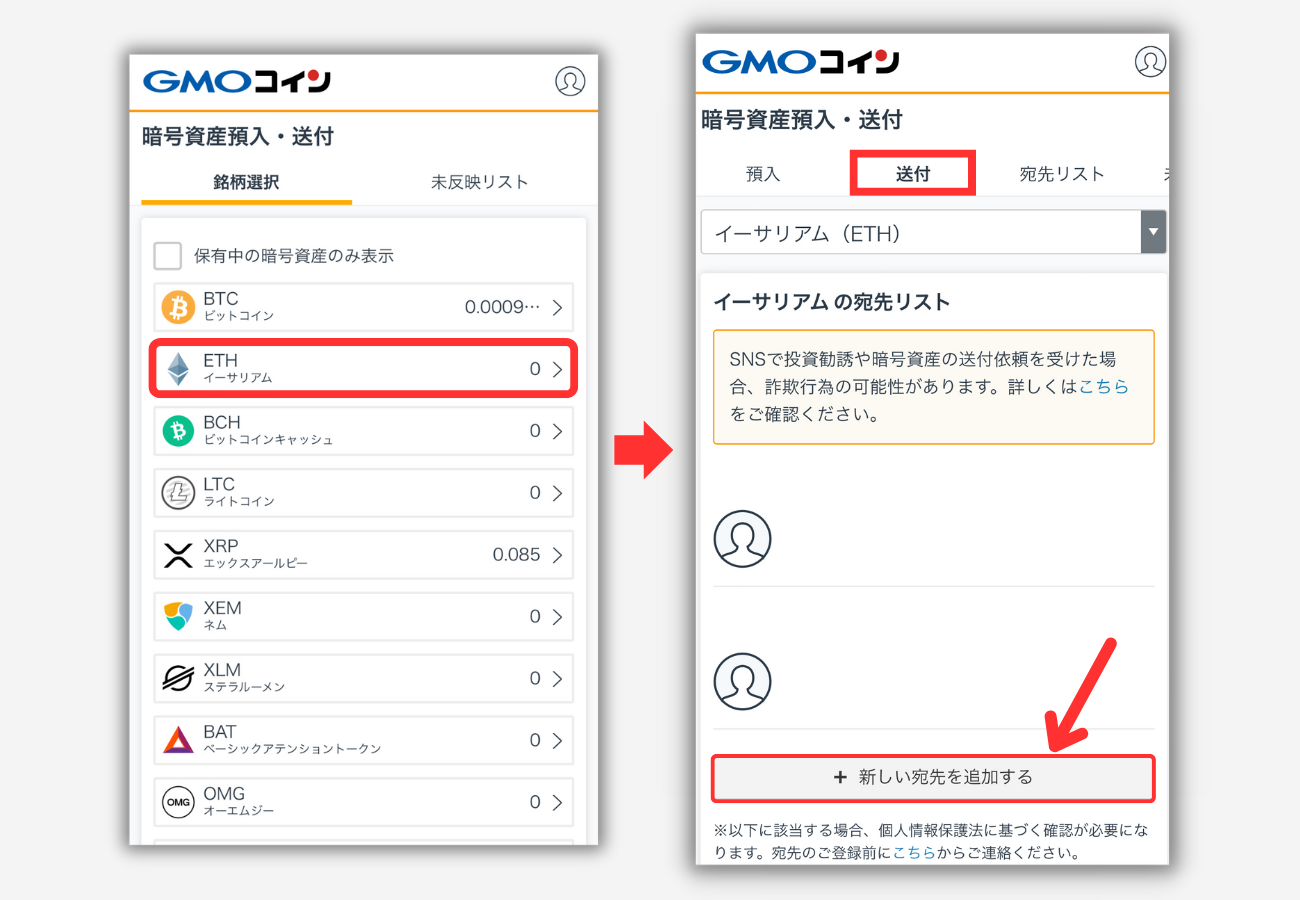
Task: Switch to the 預入 tab
Action: (763, 174)
